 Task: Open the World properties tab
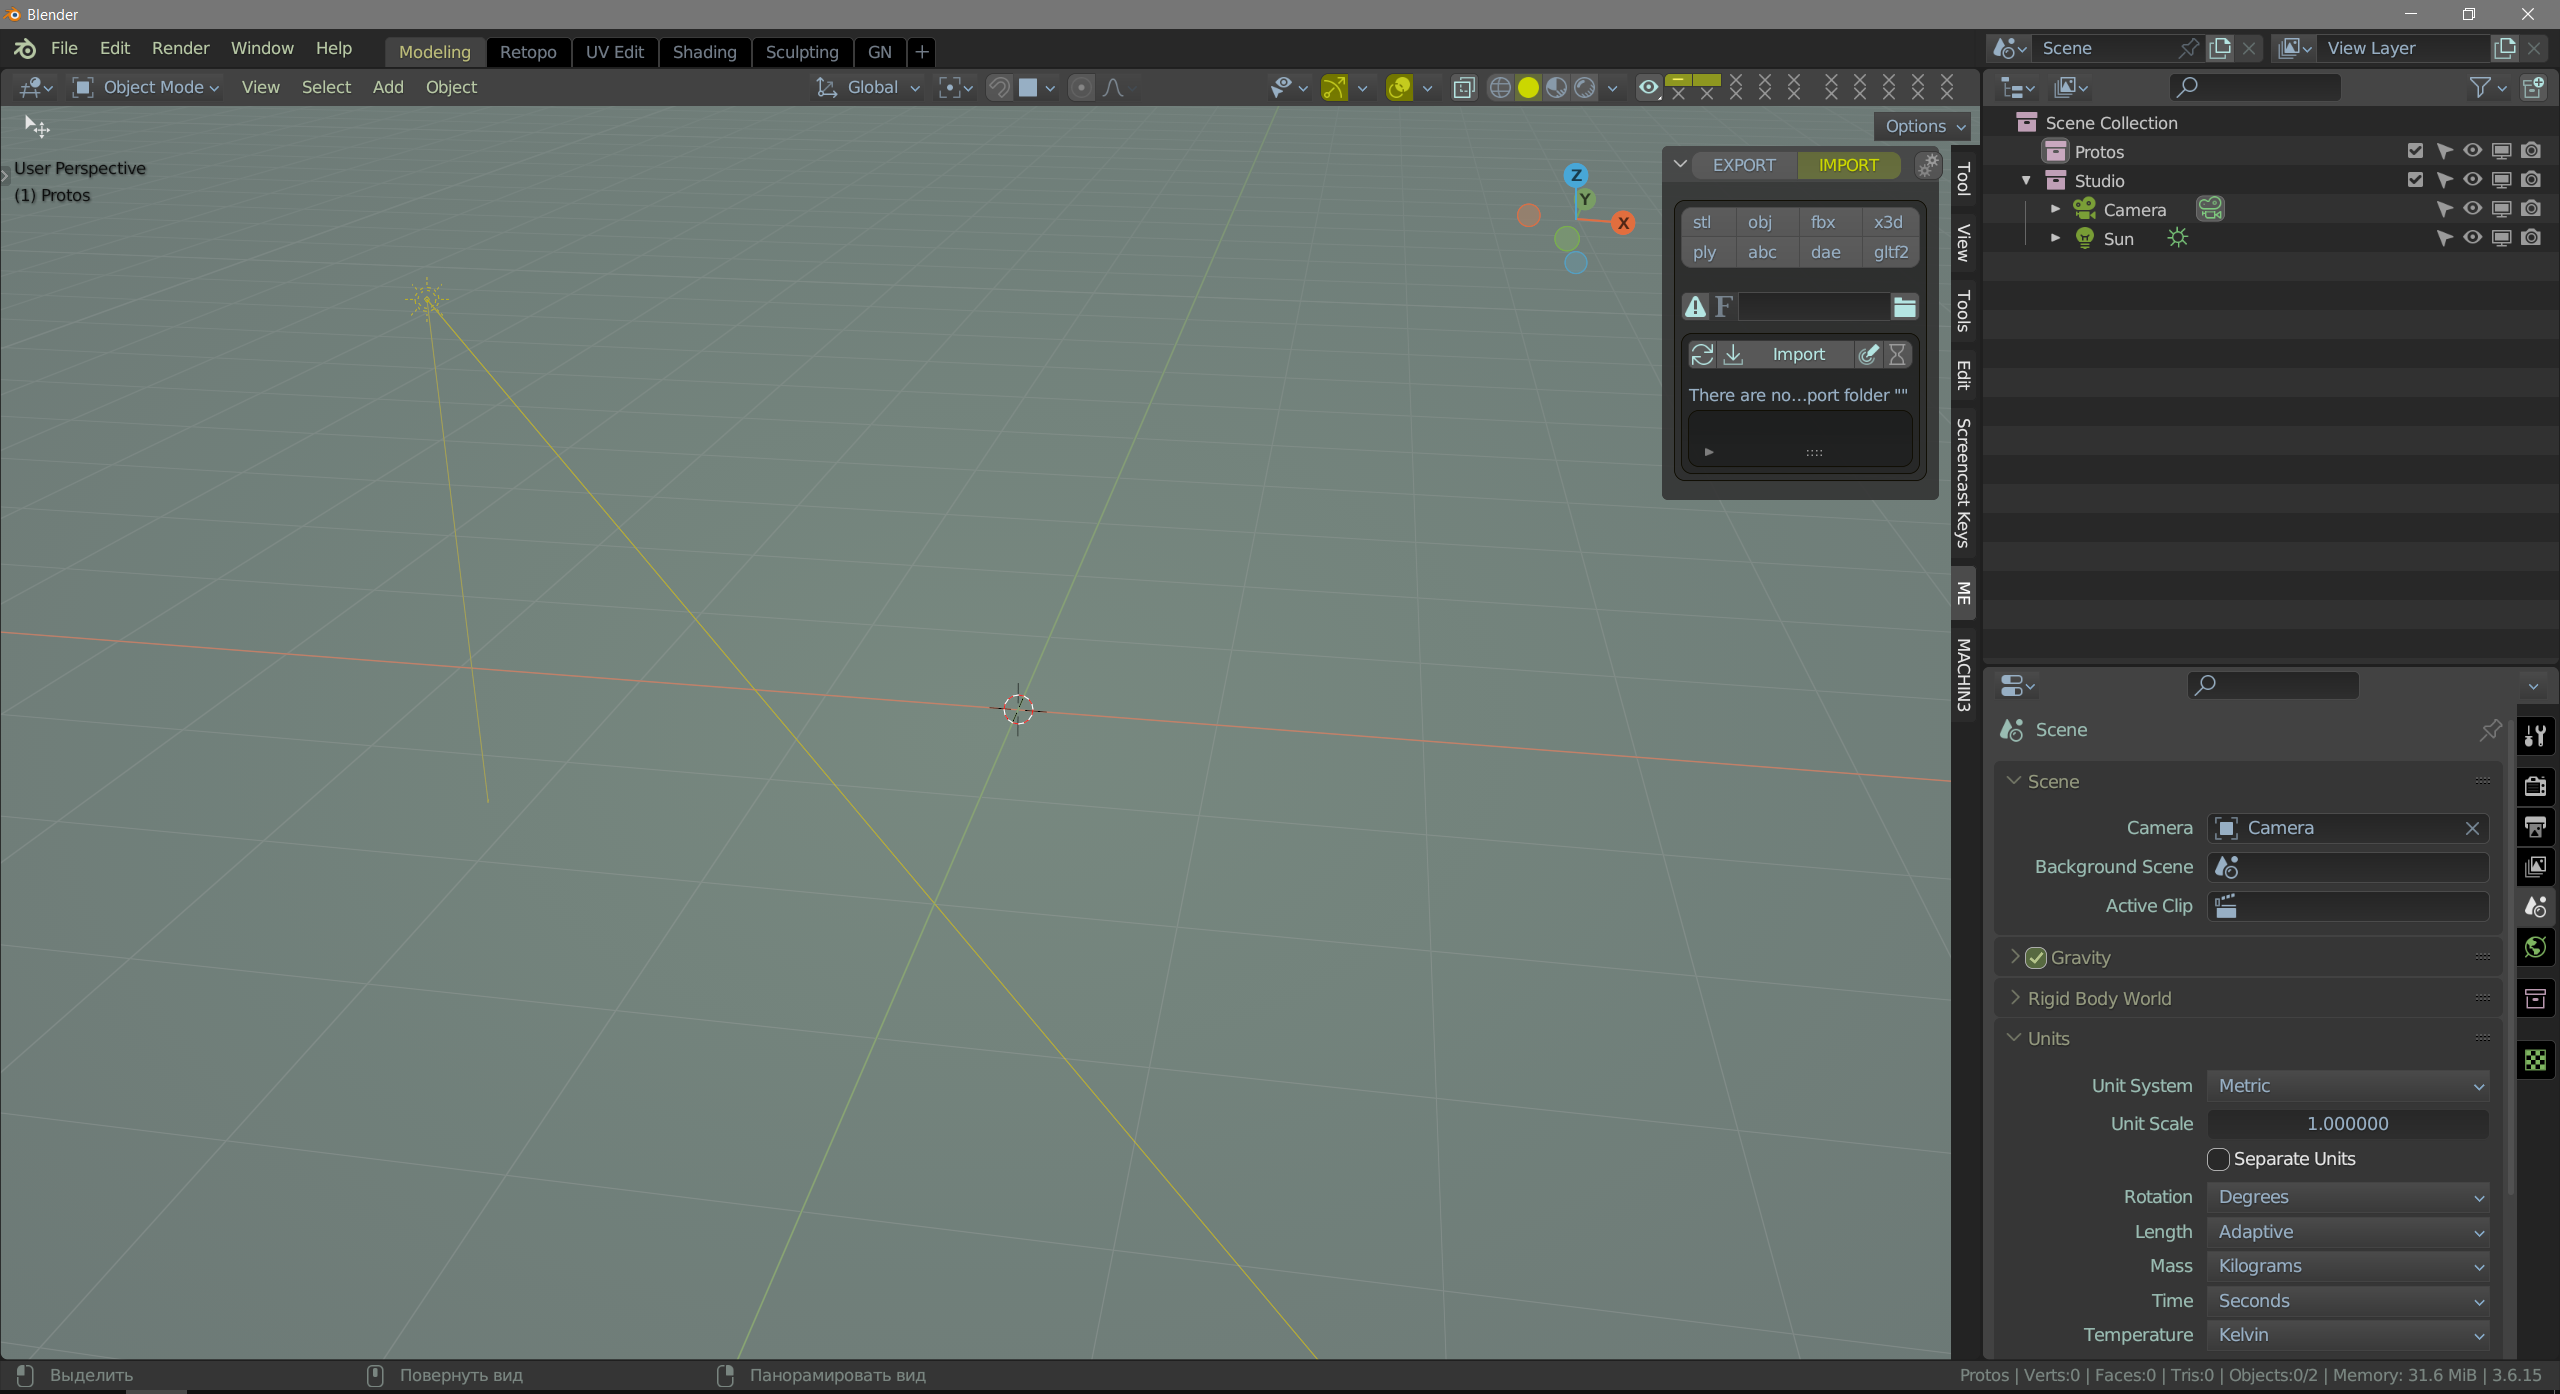(2535, 947)
